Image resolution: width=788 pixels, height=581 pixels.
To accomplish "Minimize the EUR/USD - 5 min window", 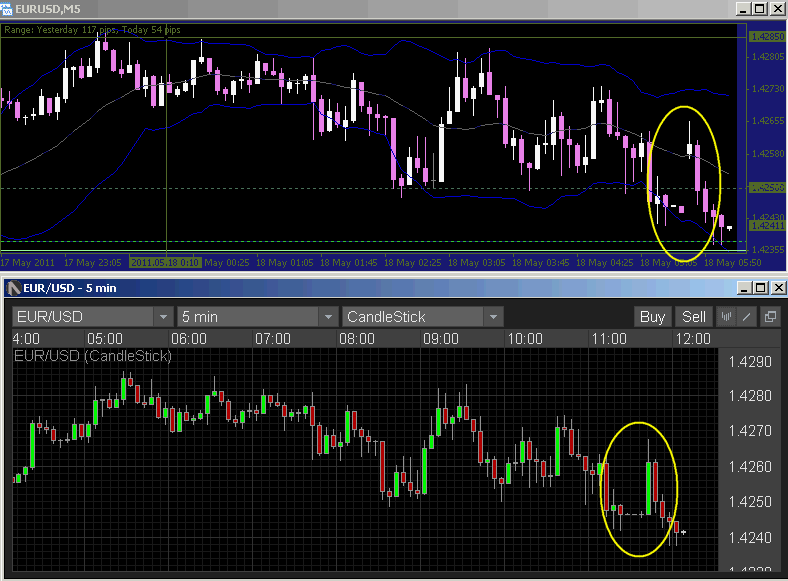I will coord(744,287).
